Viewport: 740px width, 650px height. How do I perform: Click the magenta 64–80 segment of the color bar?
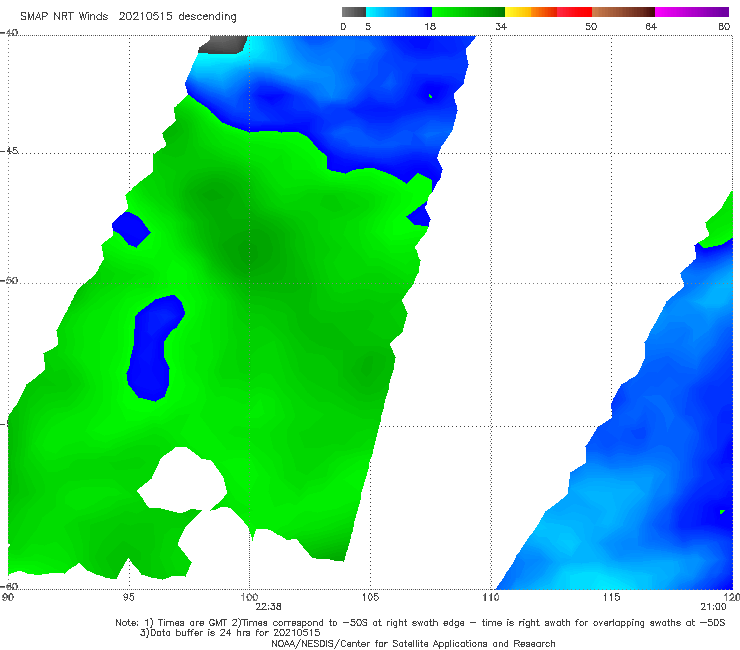tap(692, 12)
